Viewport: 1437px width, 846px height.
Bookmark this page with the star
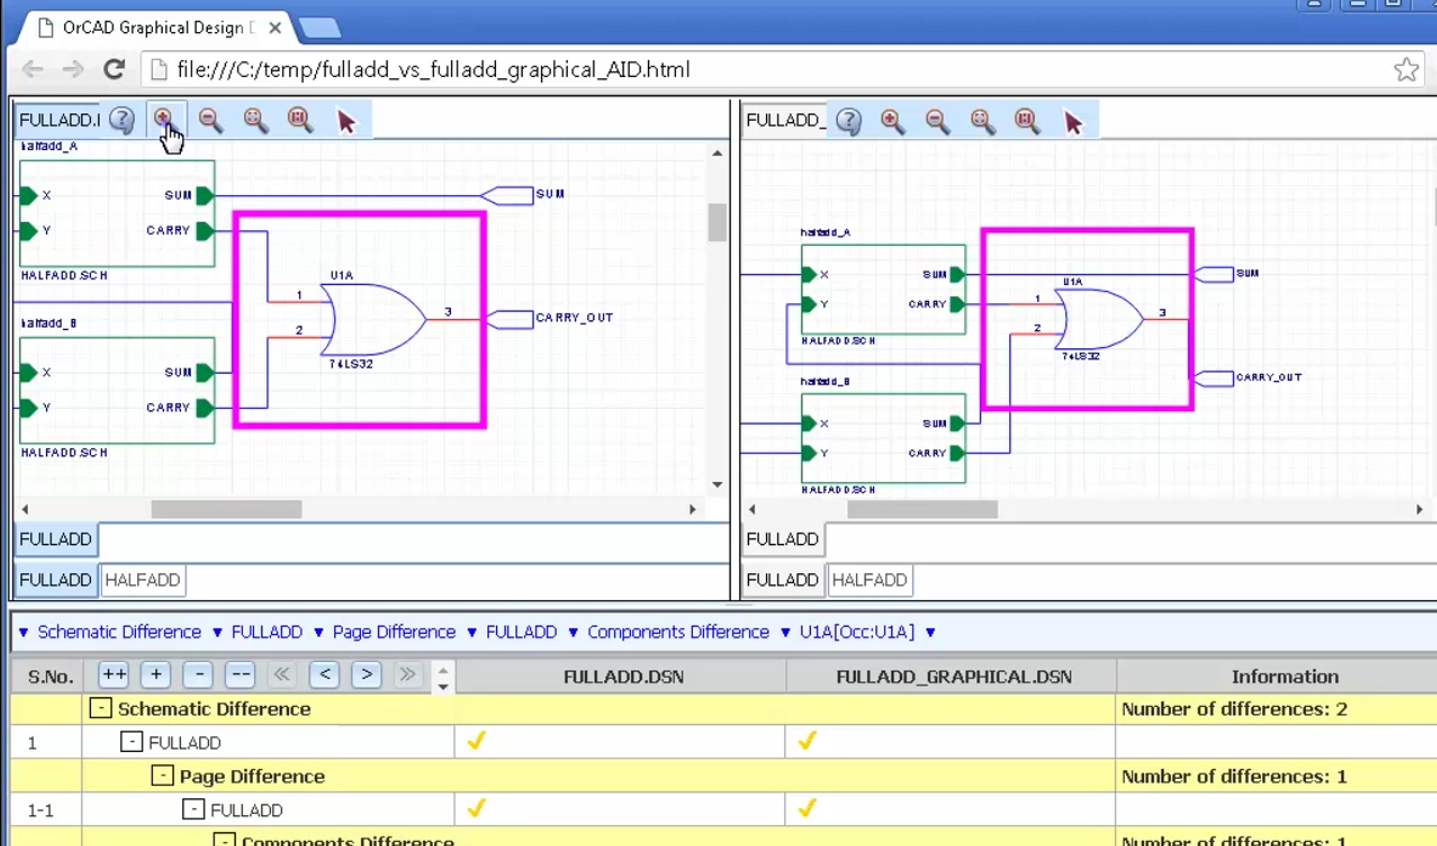(x=1406, y=69)
